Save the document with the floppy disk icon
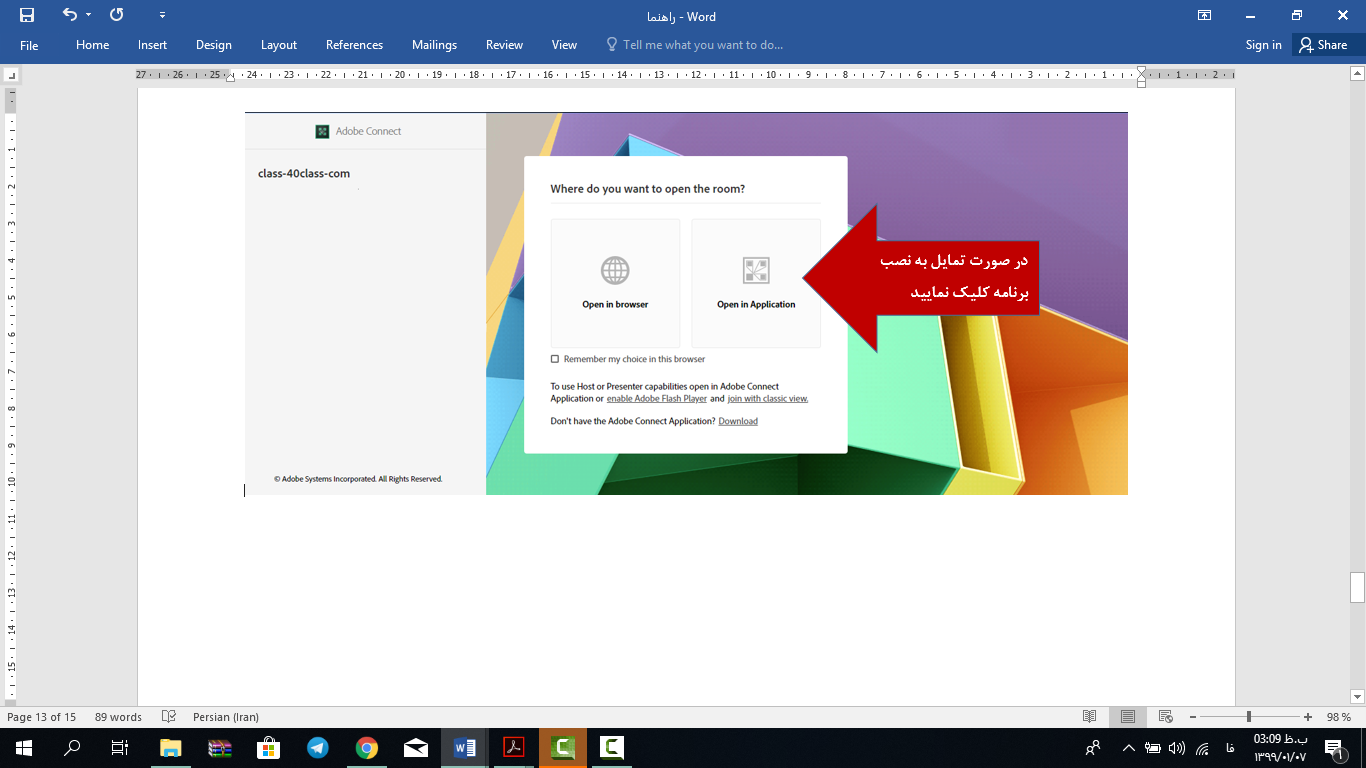Image resolution: width=1366 pixels, height=768 pixels. click(x=27, y=15)
